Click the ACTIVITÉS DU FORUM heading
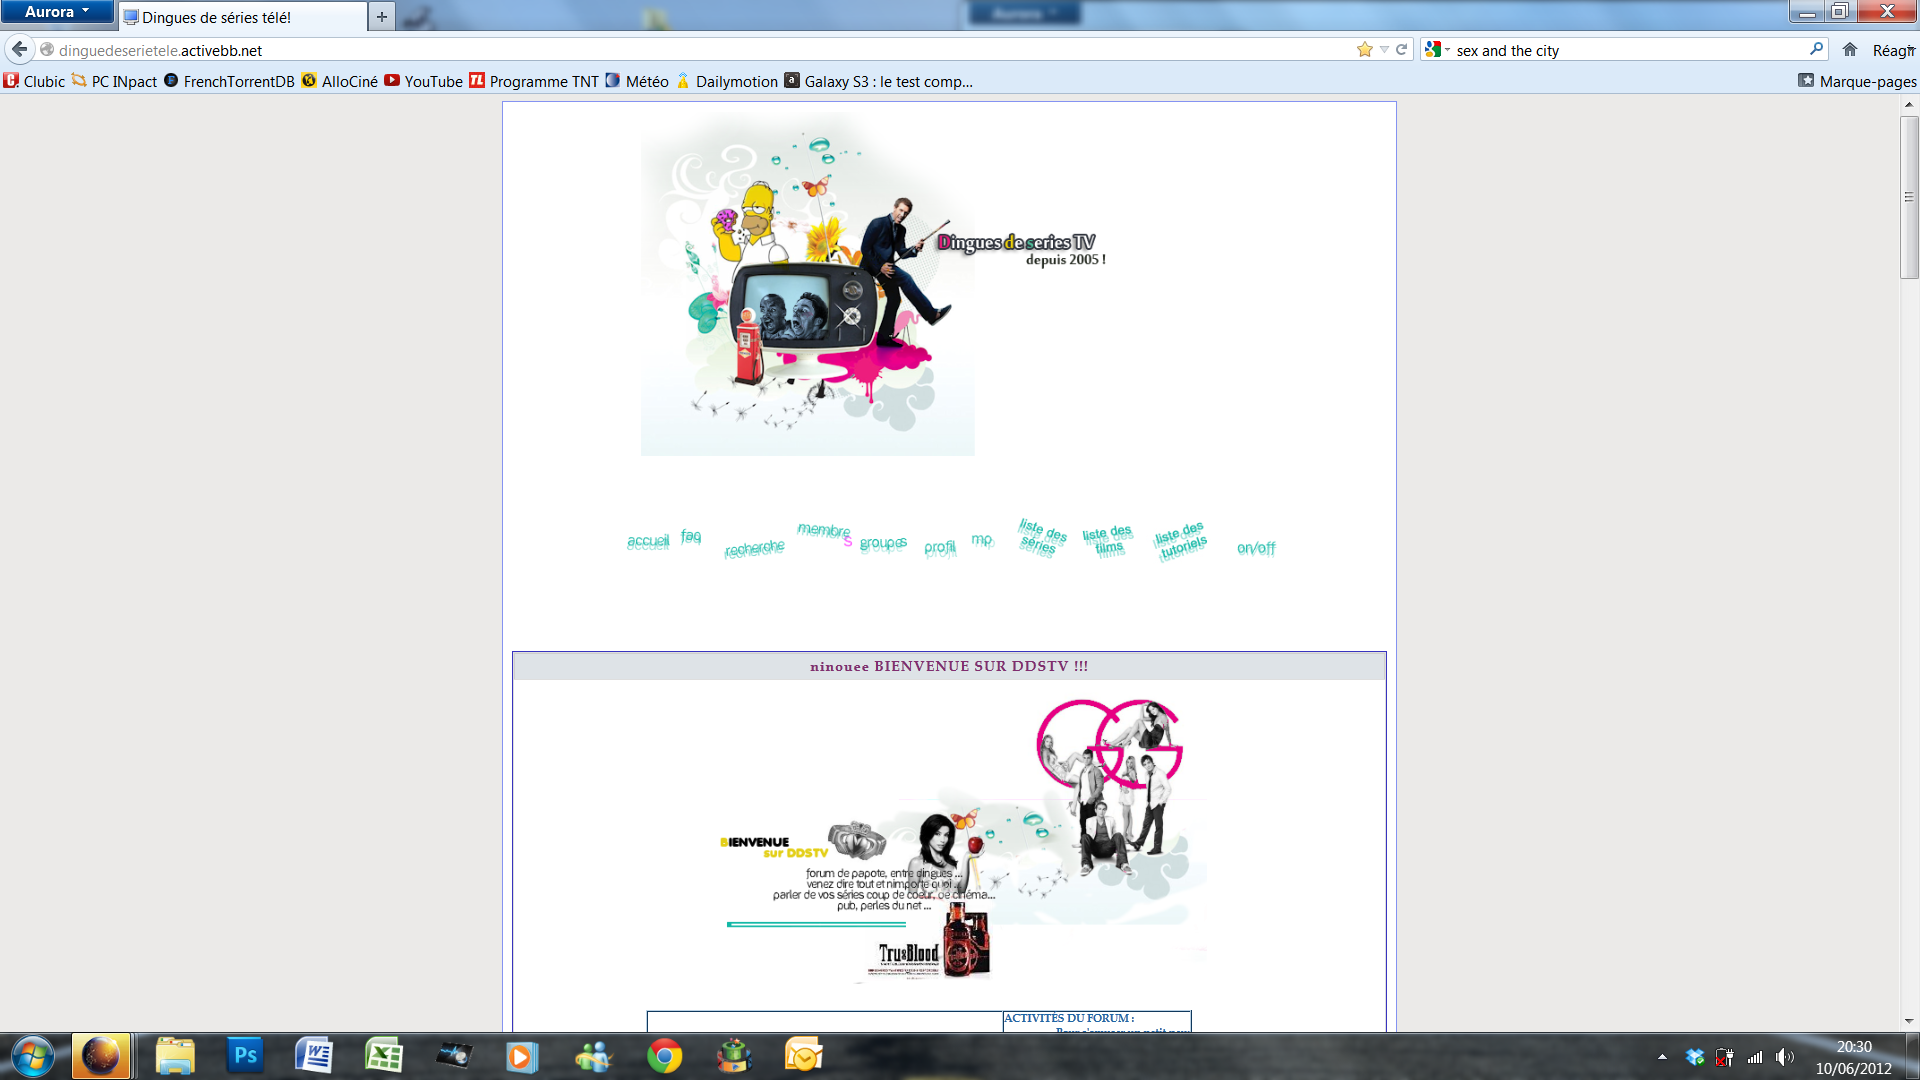Screen dimensions: 1920x1080 coord(1069,1018)
